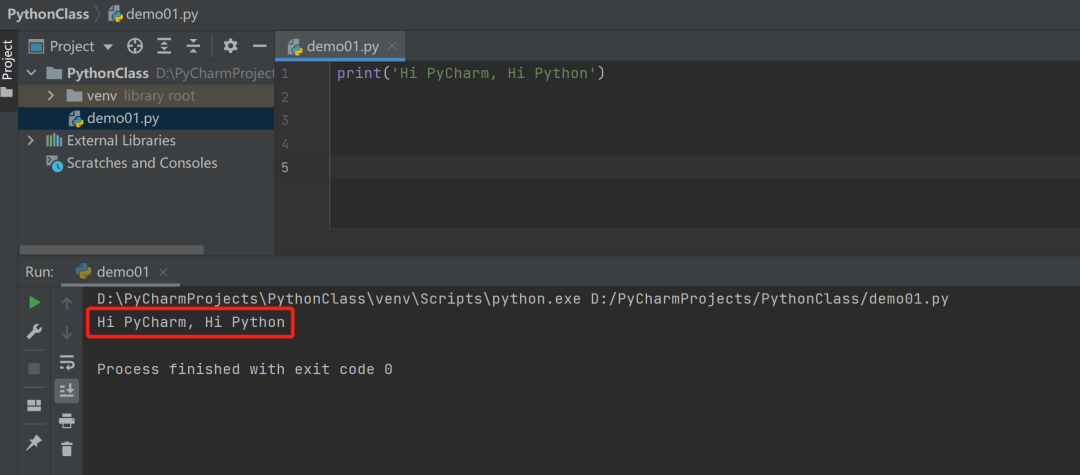
Task: Click the Restore Layout icon in Run panel
Action: click(34, 405)
